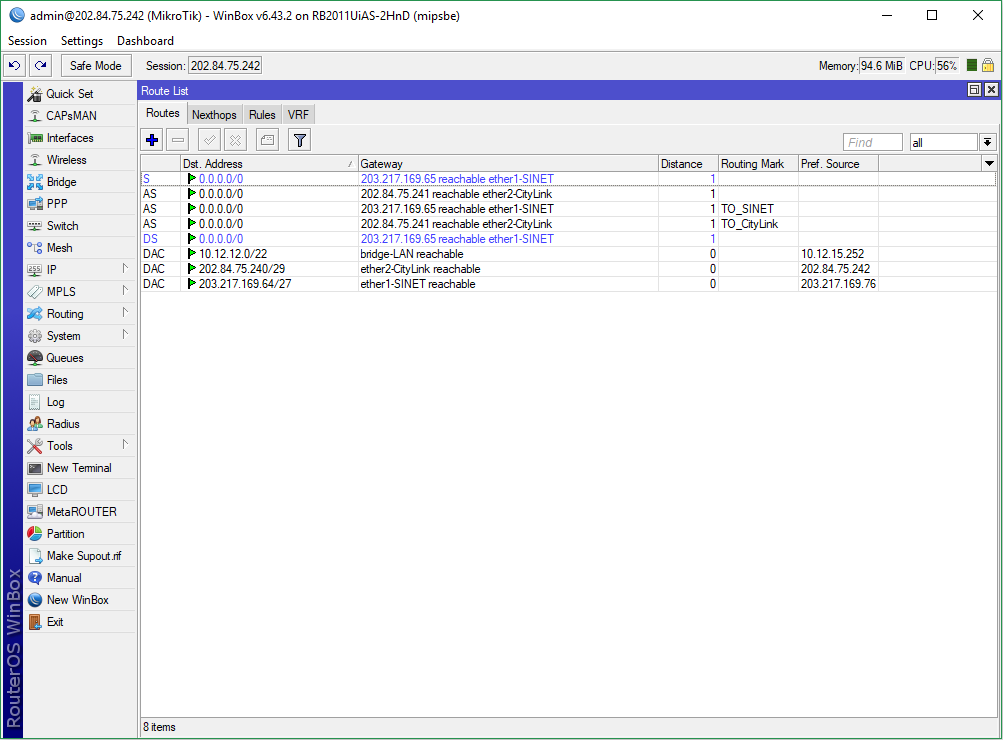The width and height of the screenshot is (1003, 740).
Task: Open Partition in sidebar
Action: coord(80,534)
